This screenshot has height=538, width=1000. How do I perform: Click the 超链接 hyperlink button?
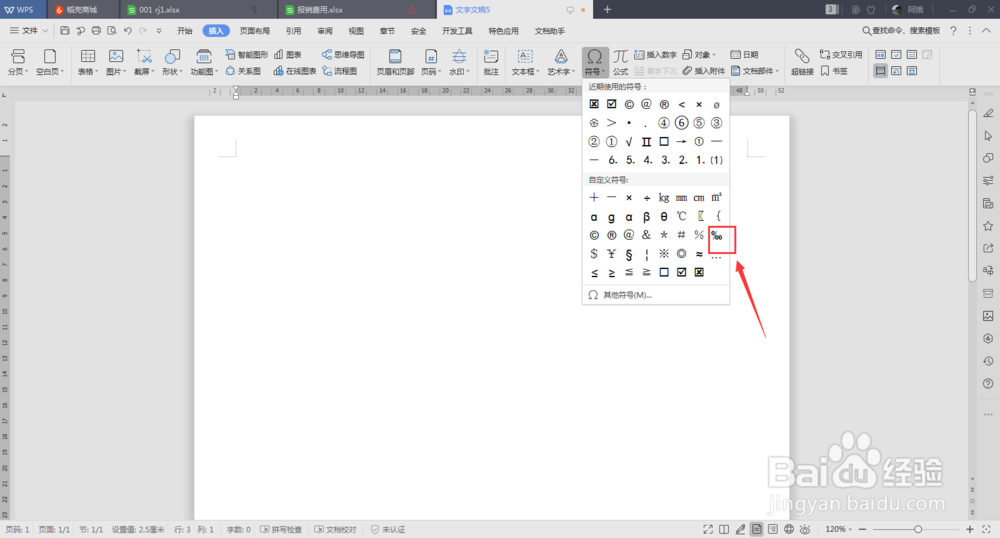(x=802, y=62)
